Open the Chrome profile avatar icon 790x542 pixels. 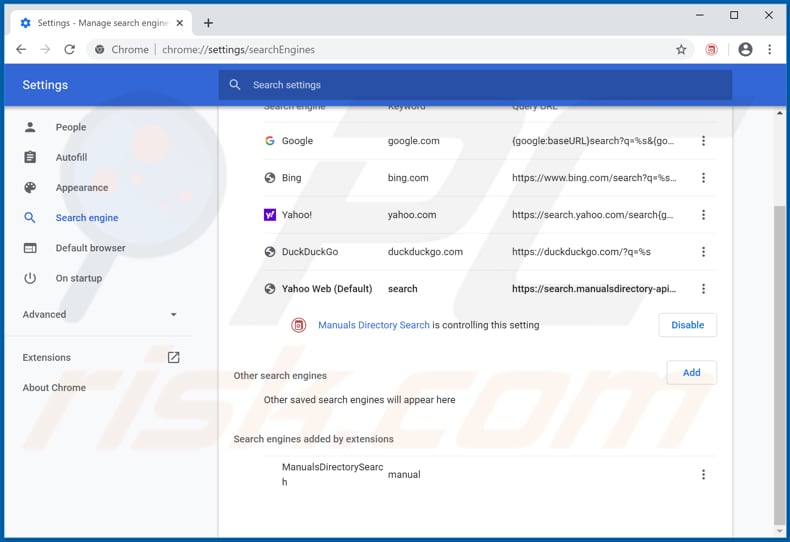(745, 49)
